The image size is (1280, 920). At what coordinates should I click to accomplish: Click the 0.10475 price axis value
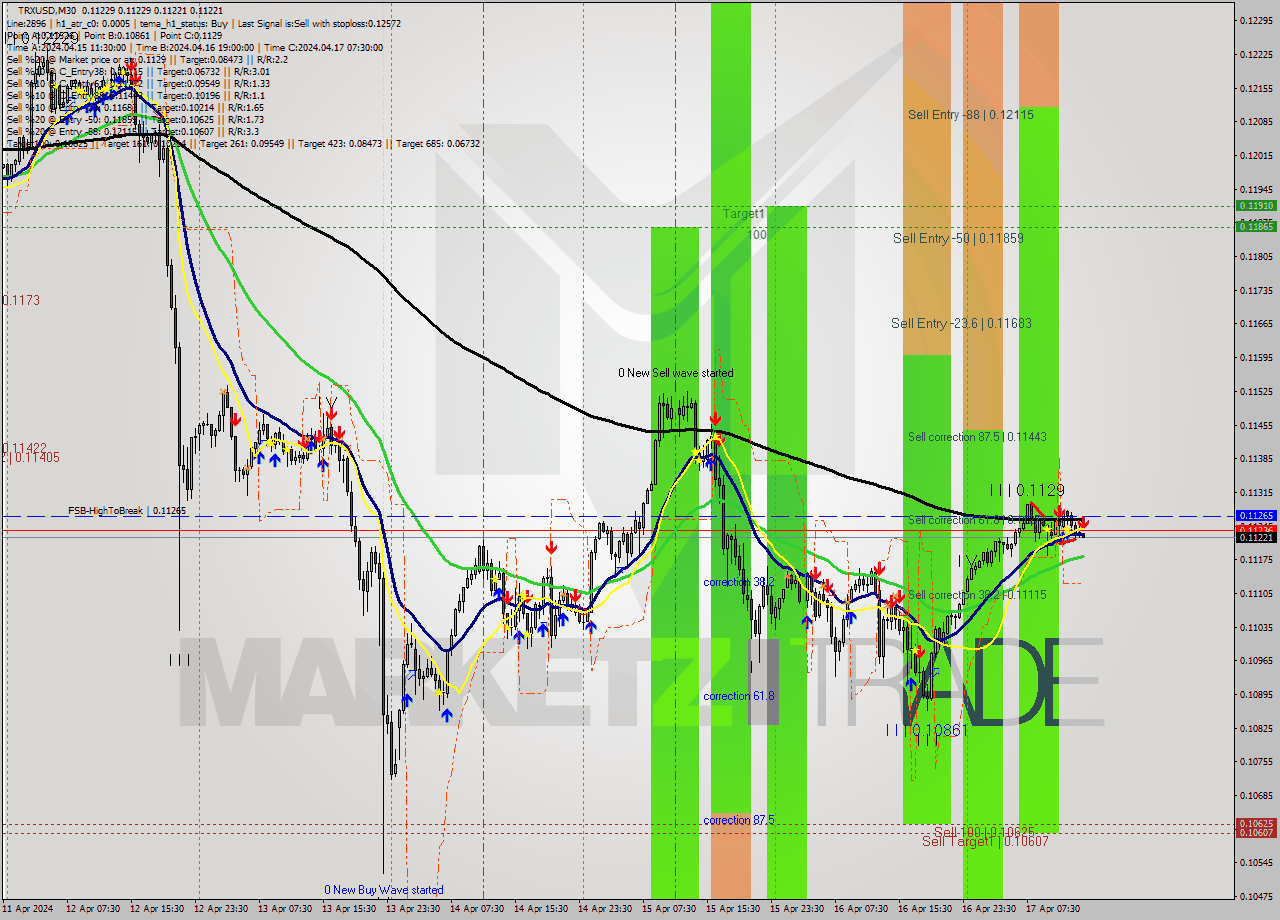pyautogui.click(x=1256, y=896)
